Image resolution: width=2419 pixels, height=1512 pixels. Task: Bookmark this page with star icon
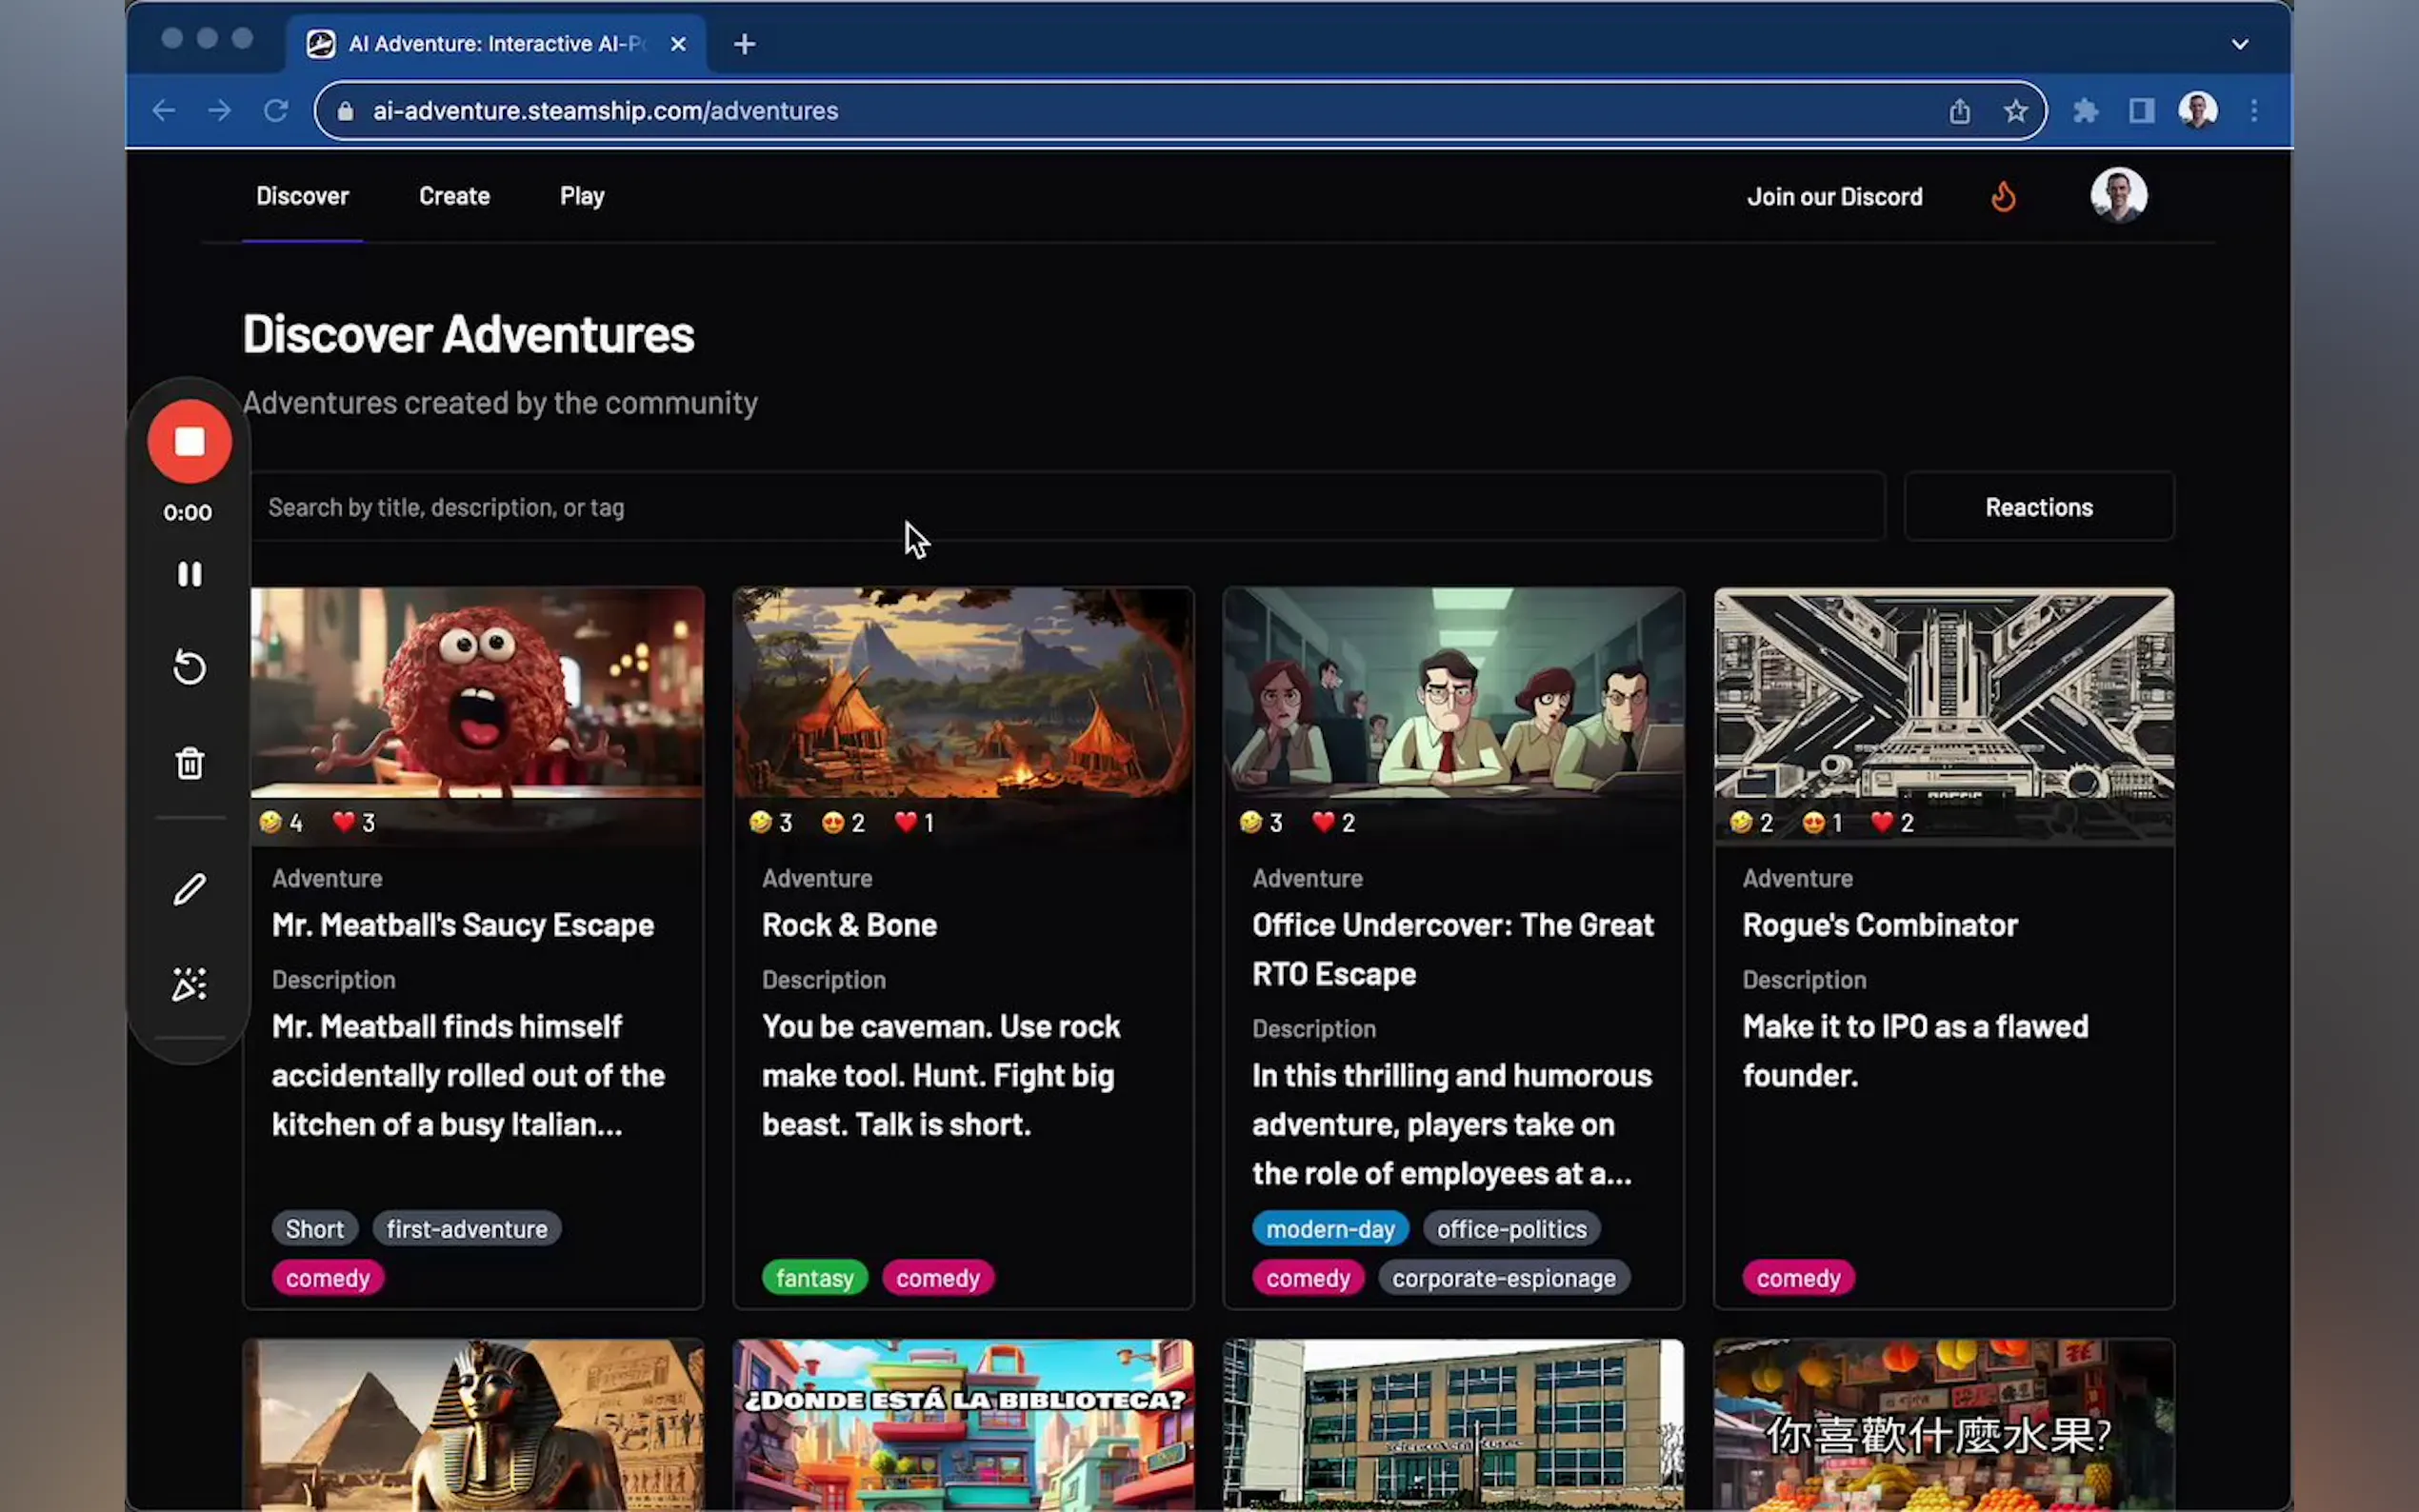click(x=2015, y=111)
